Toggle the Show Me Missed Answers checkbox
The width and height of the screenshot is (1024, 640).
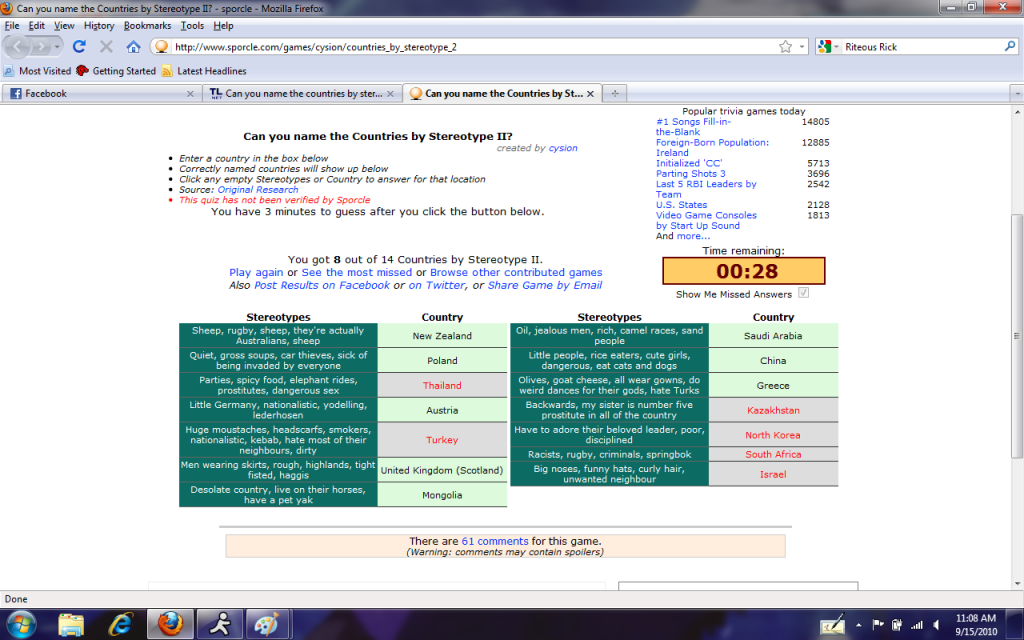point(803,294)
